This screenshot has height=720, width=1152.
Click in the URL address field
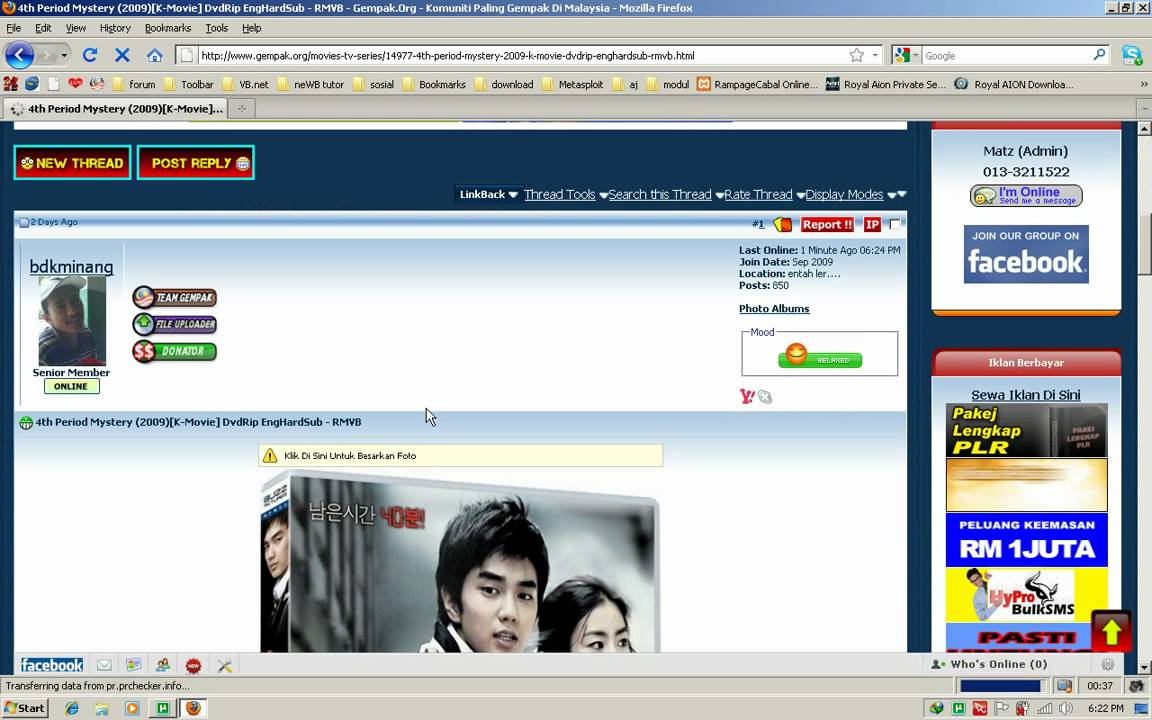point(520,55)
